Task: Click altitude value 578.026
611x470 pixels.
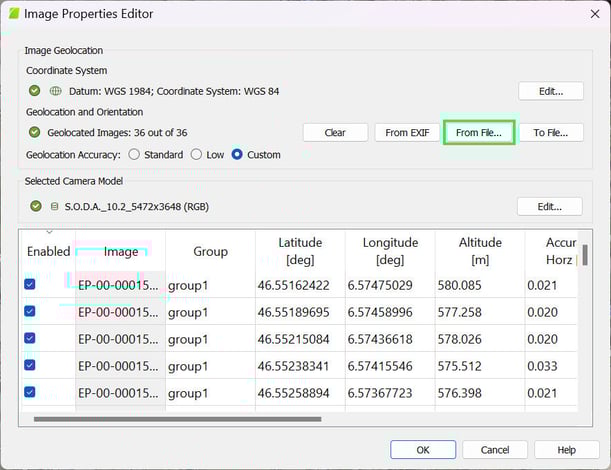Action: (x=459, y=339)
